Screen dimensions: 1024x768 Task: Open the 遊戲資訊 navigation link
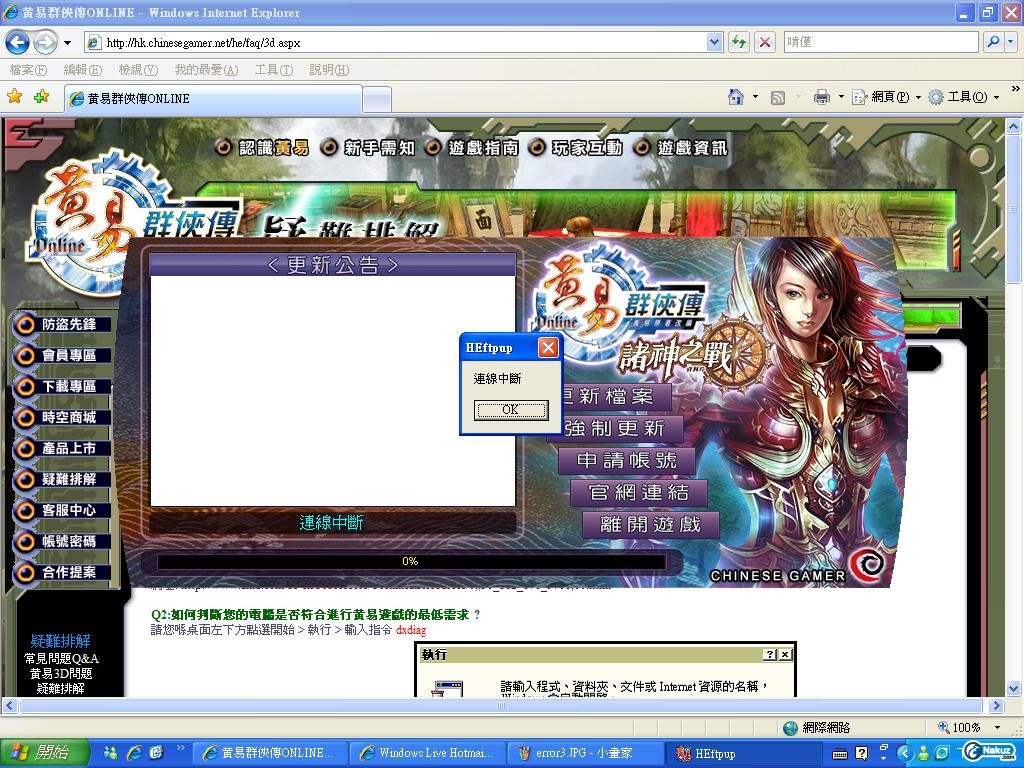click(680, 148)
